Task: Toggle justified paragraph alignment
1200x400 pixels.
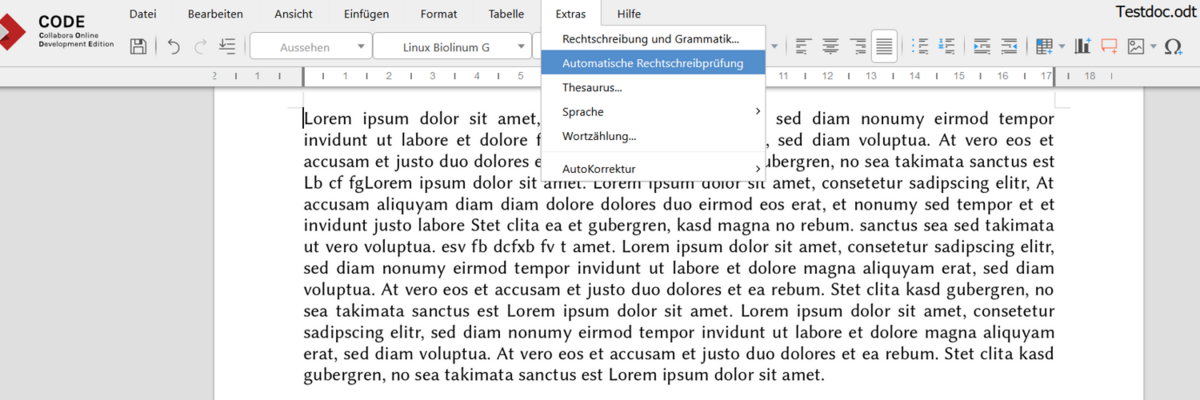Action: click(884, 46)
